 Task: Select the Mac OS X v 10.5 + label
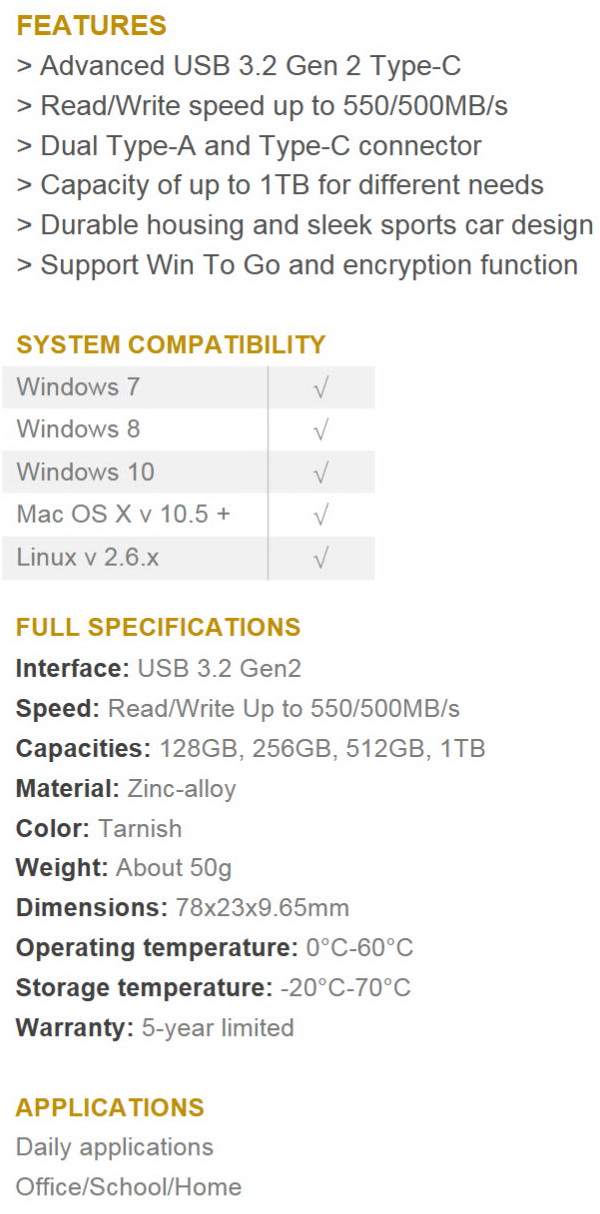[x=123, y=514]
